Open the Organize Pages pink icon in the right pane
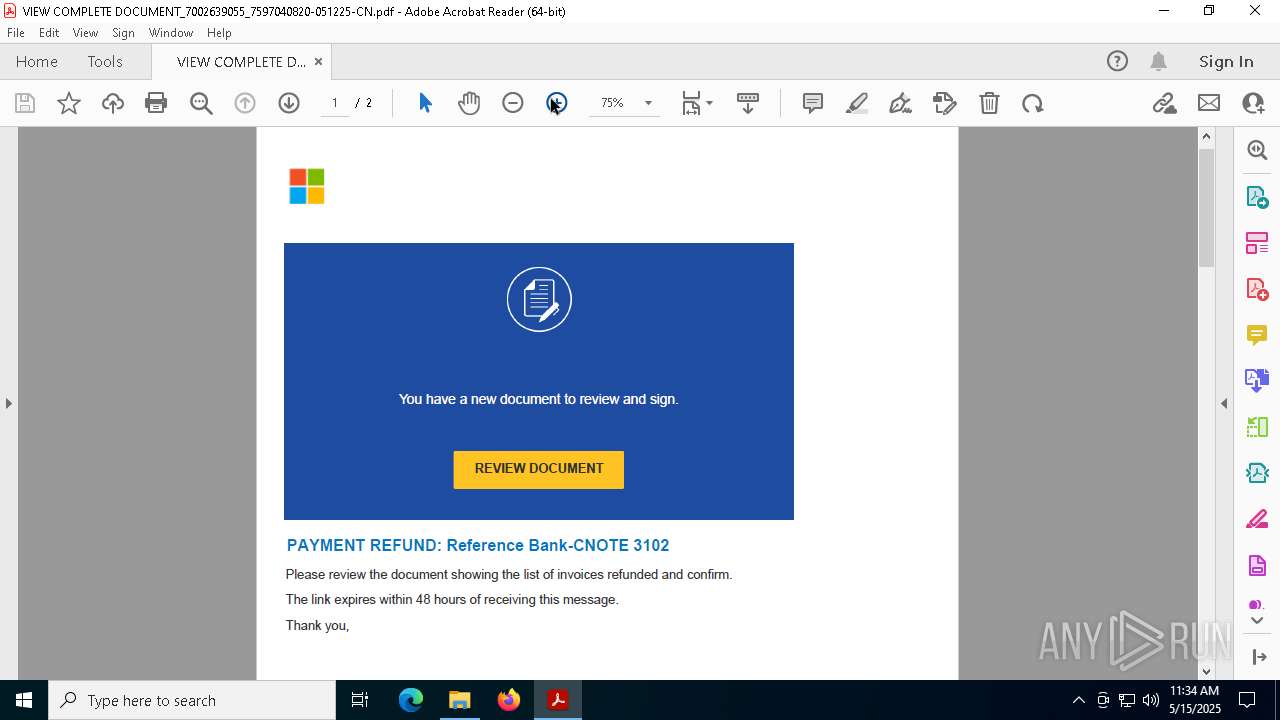Image resolution: width=1280 pixels, height=720 pixels. coord(1257,243)
